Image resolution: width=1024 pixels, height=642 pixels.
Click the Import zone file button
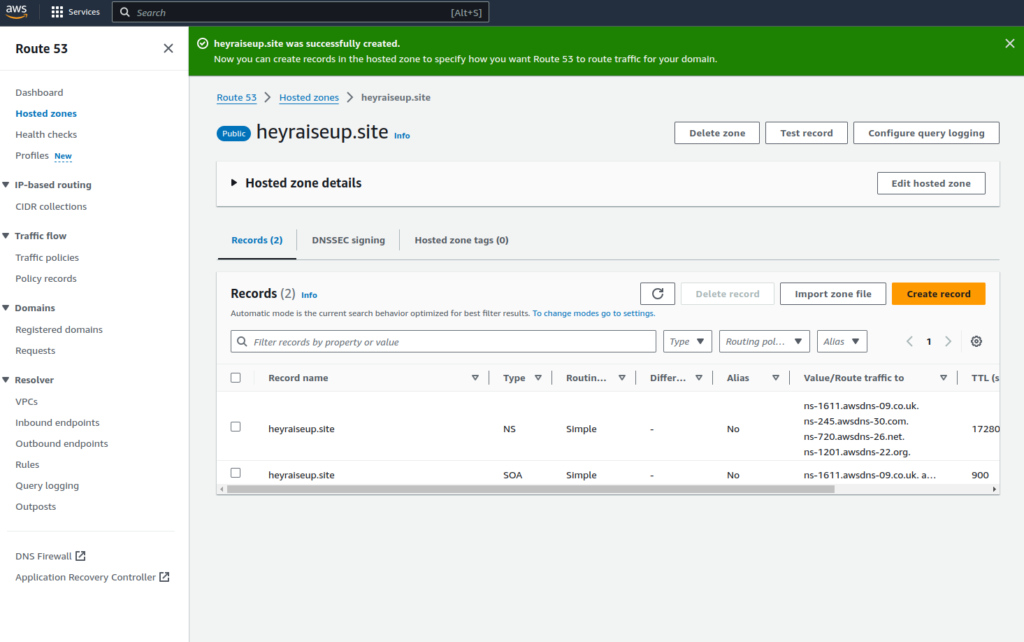pyautogui.click(x=833, y=294)
